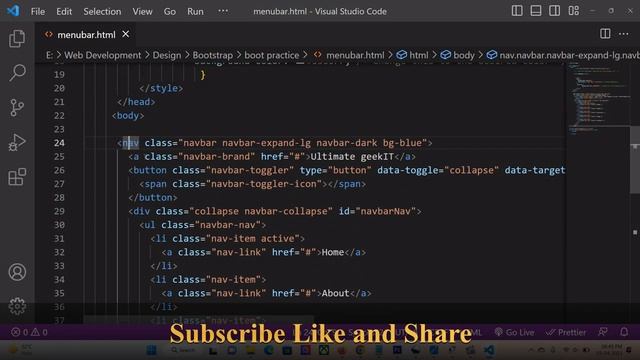This screenshot has height=360, width=640.
Task: Click the closing head tag on line 21
Action: tap(136, 102)
